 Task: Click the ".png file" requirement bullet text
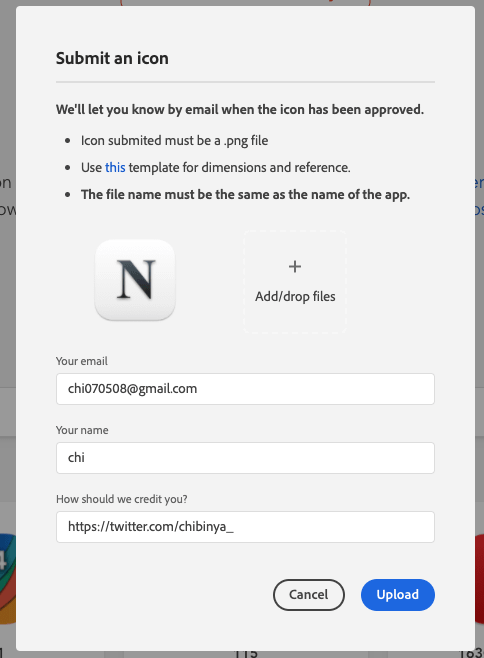pyautogui.click(x=174, y=141)
